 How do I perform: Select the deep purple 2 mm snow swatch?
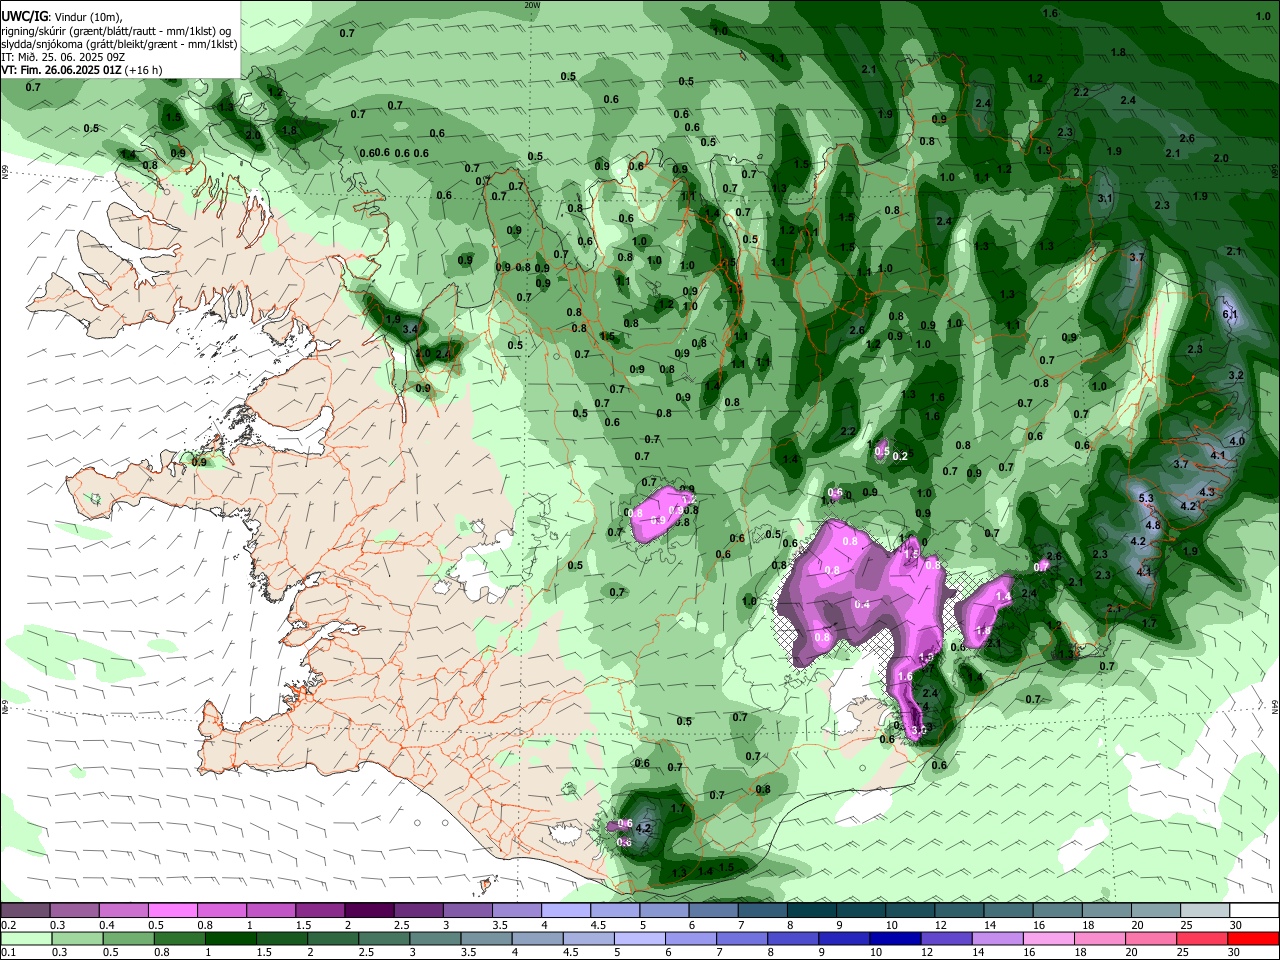click(369, 911)
